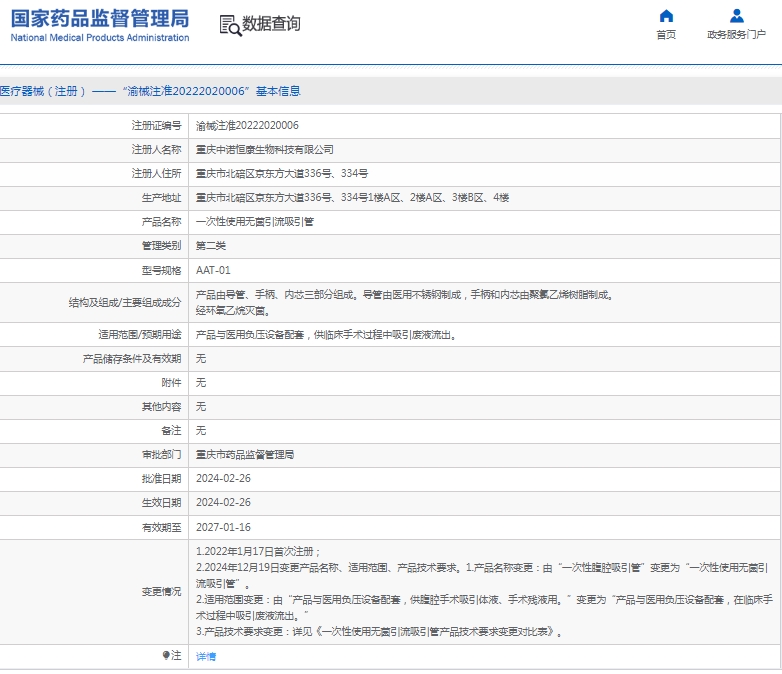Image resolution: width=782 pixels, height=674 pixels.
Task: Select product name 一次性使用无菌引流吸引管
Action: tap(255, 222)
